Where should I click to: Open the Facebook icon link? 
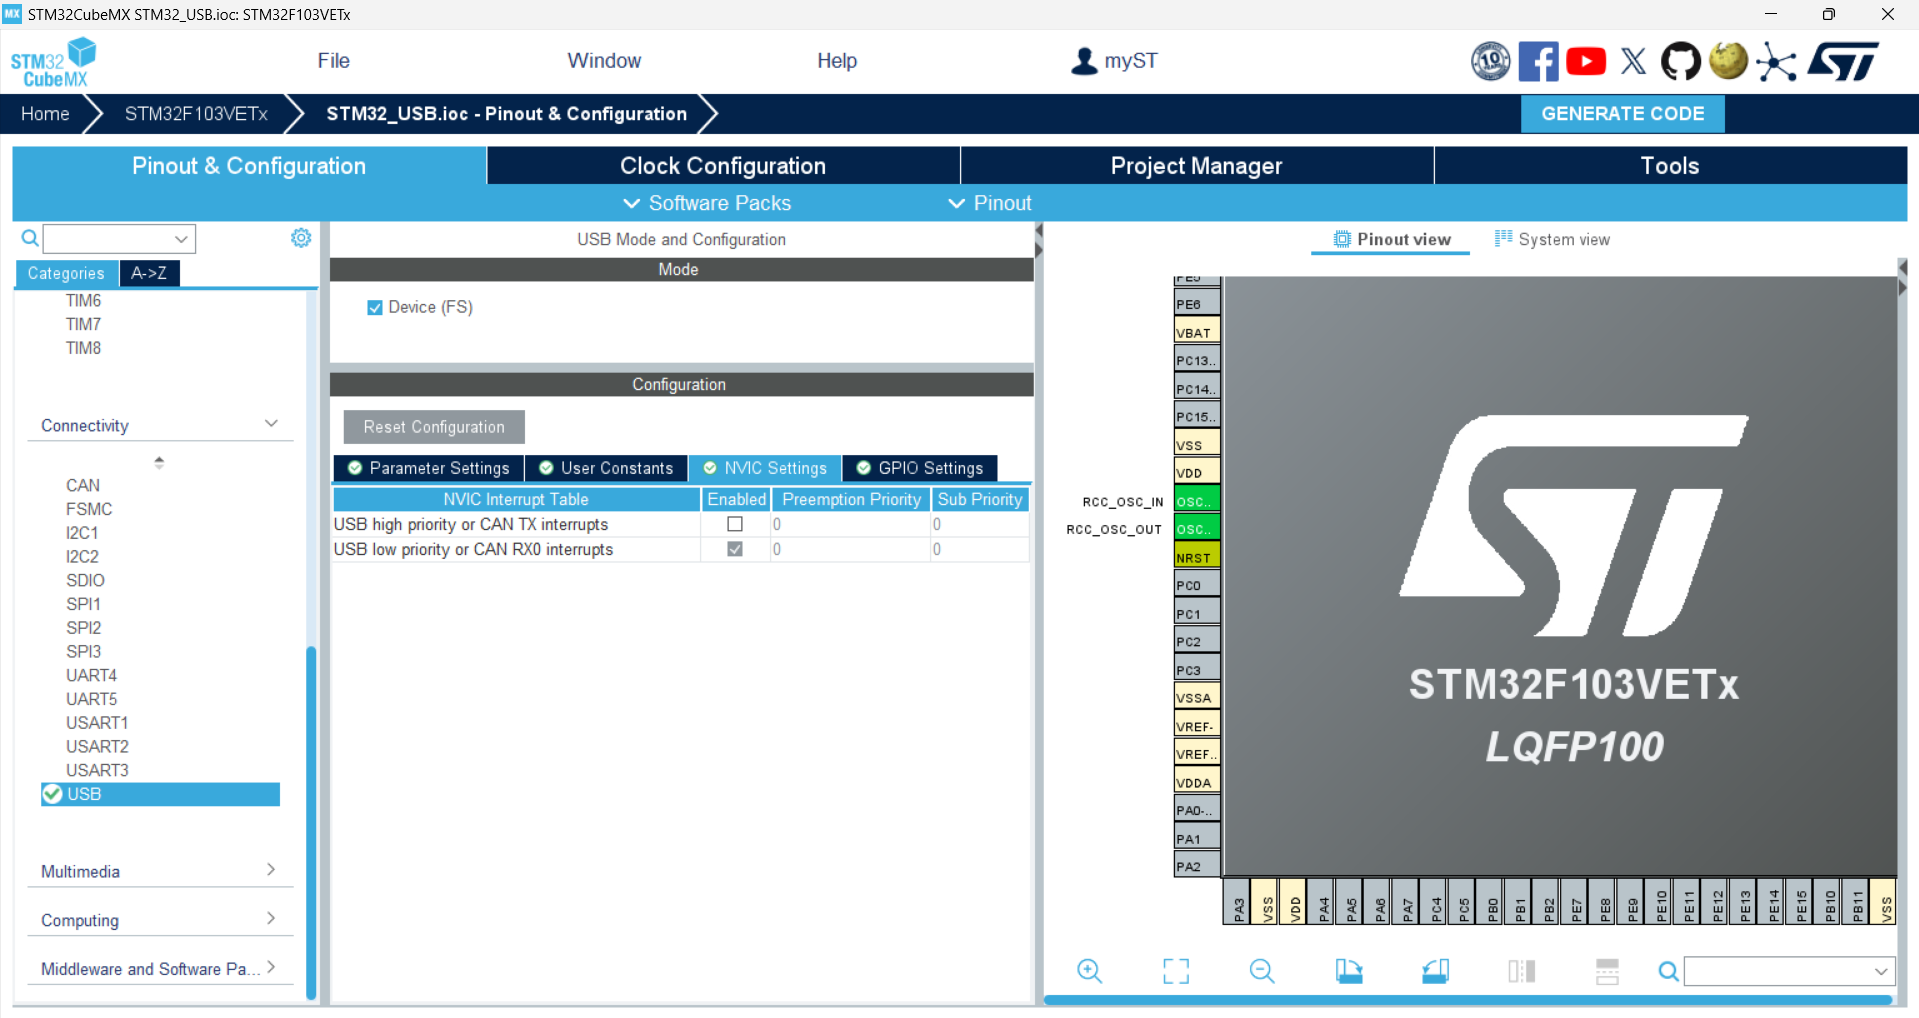[1538, 61]
